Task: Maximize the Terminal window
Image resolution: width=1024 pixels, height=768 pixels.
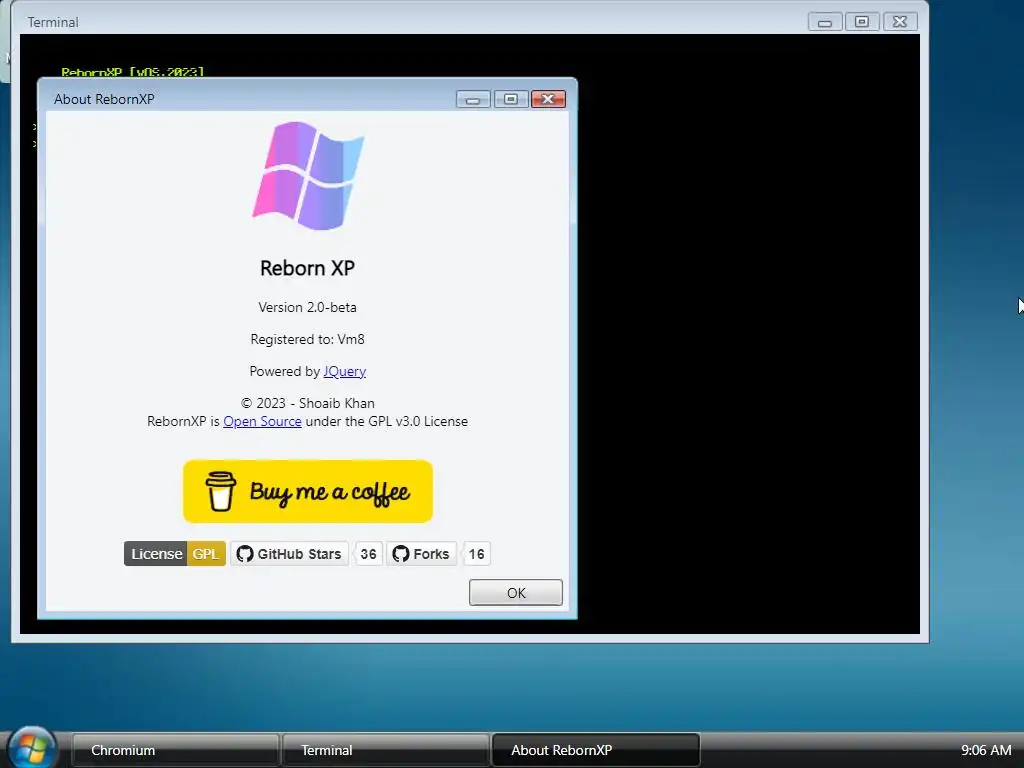Action: tap(862, 22)
